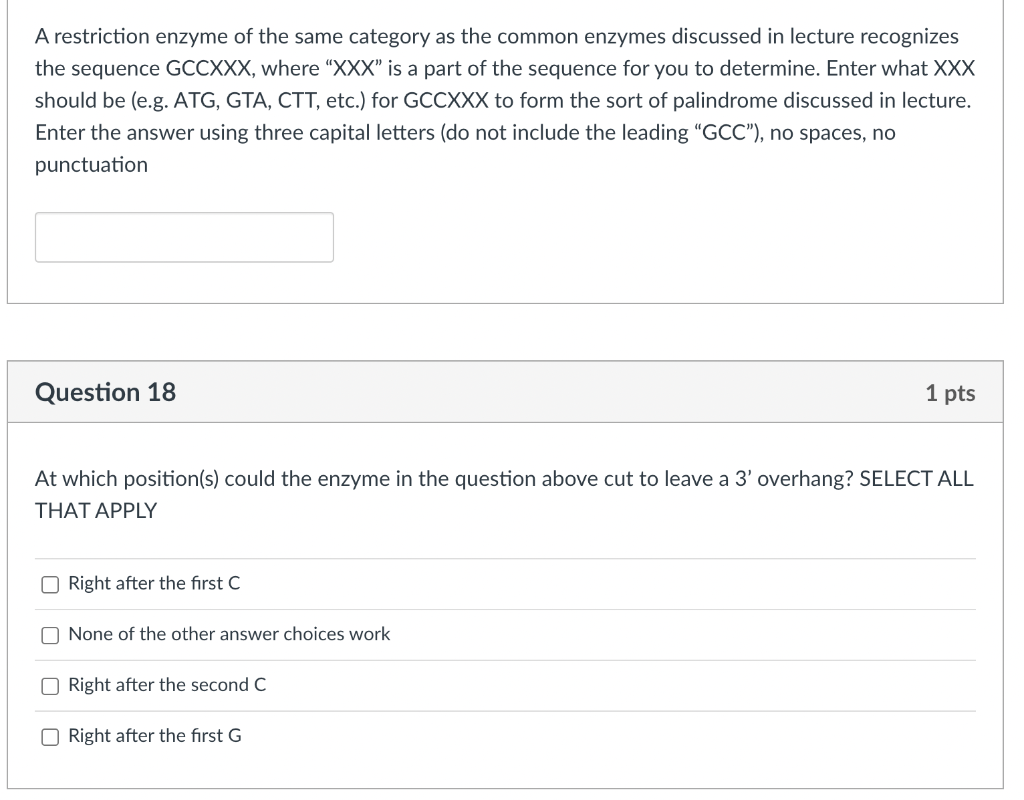Image resolution: width=1024 pixels, height=800 pixels.
Task: Select the 'Right after the first G' checkbox
Action: (50, 737)
